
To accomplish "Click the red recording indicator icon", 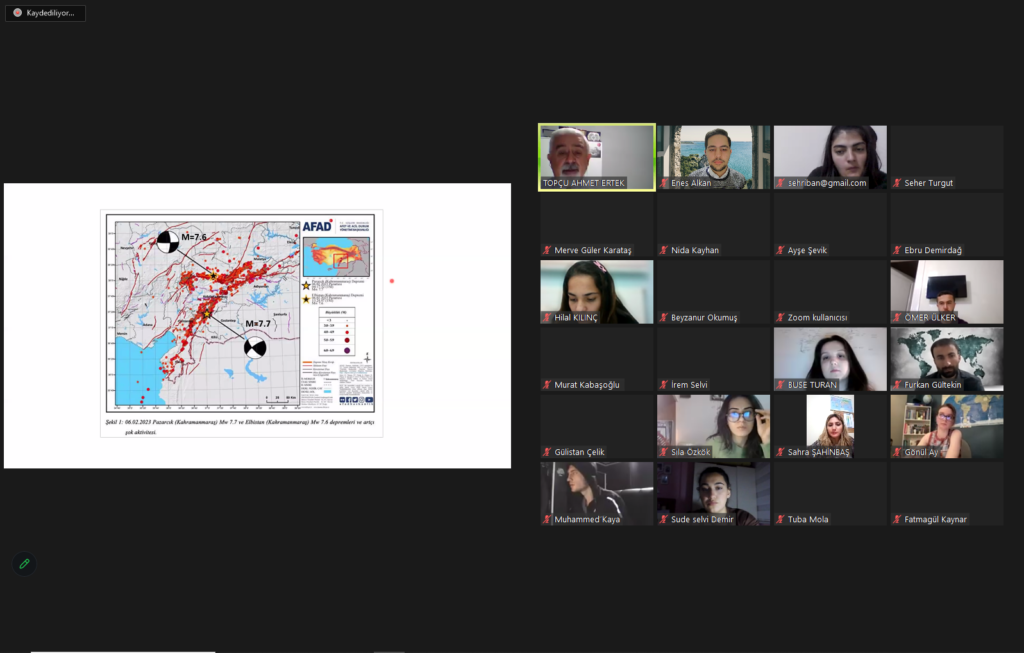I will 18,12.
